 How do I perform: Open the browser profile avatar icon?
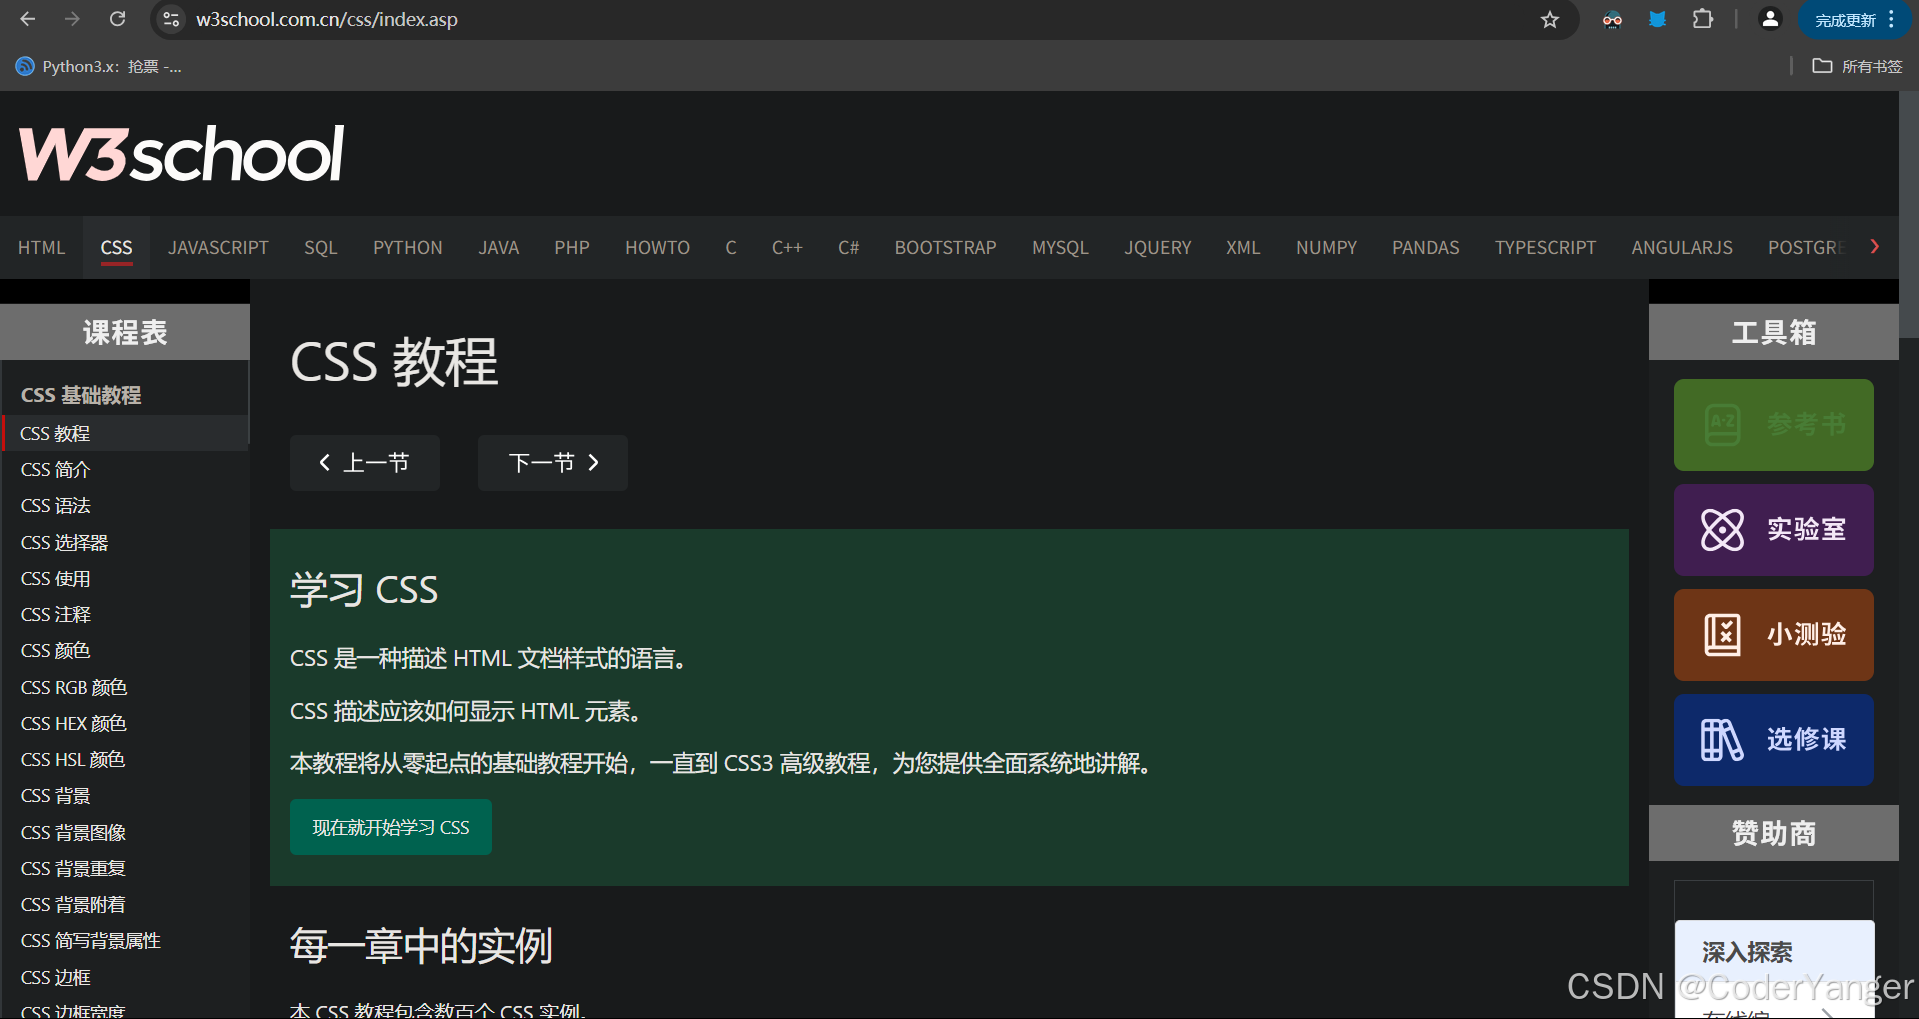point(1770,19)
